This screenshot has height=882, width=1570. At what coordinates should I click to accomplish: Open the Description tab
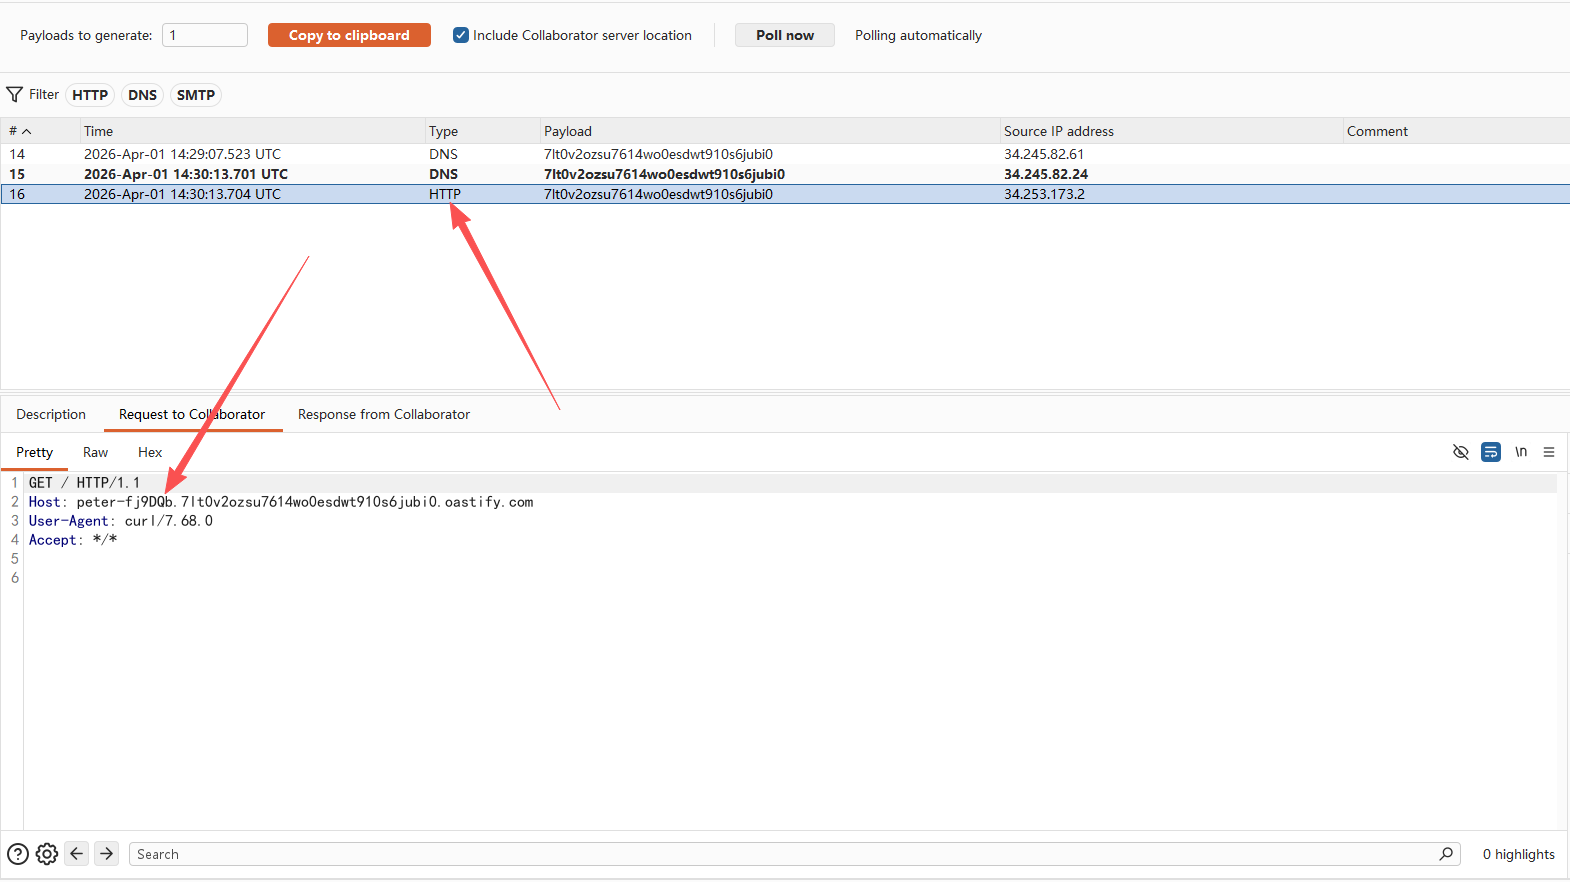pos(51,414)
